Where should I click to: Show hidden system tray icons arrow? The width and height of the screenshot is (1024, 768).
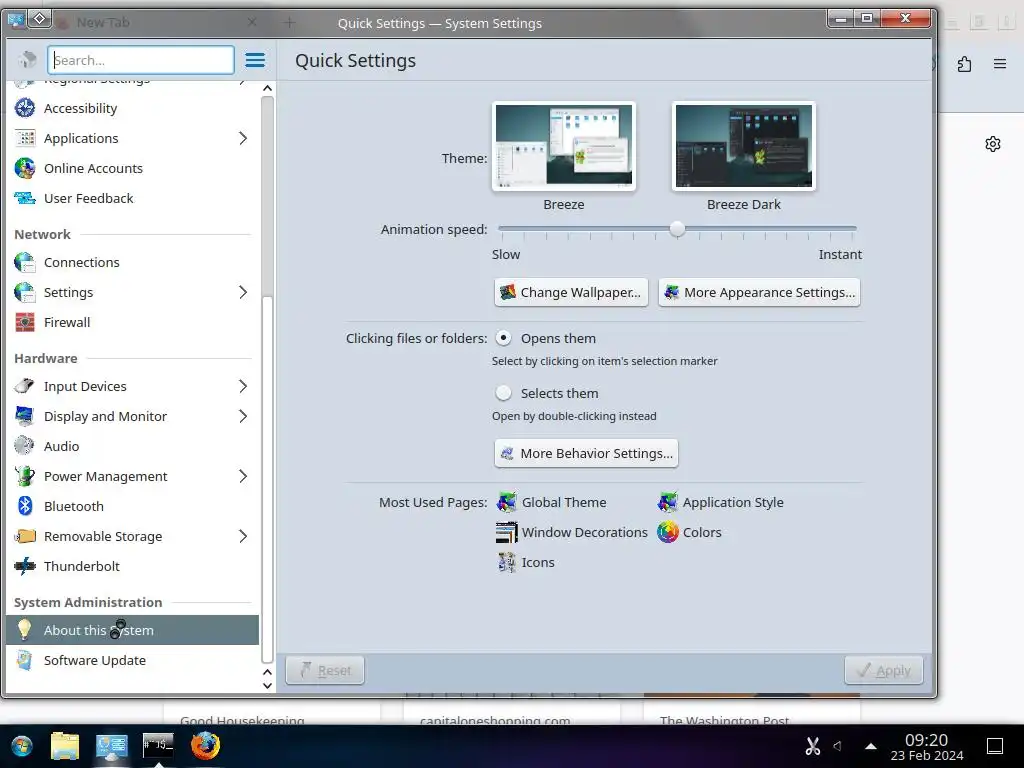tap(871, 746)
